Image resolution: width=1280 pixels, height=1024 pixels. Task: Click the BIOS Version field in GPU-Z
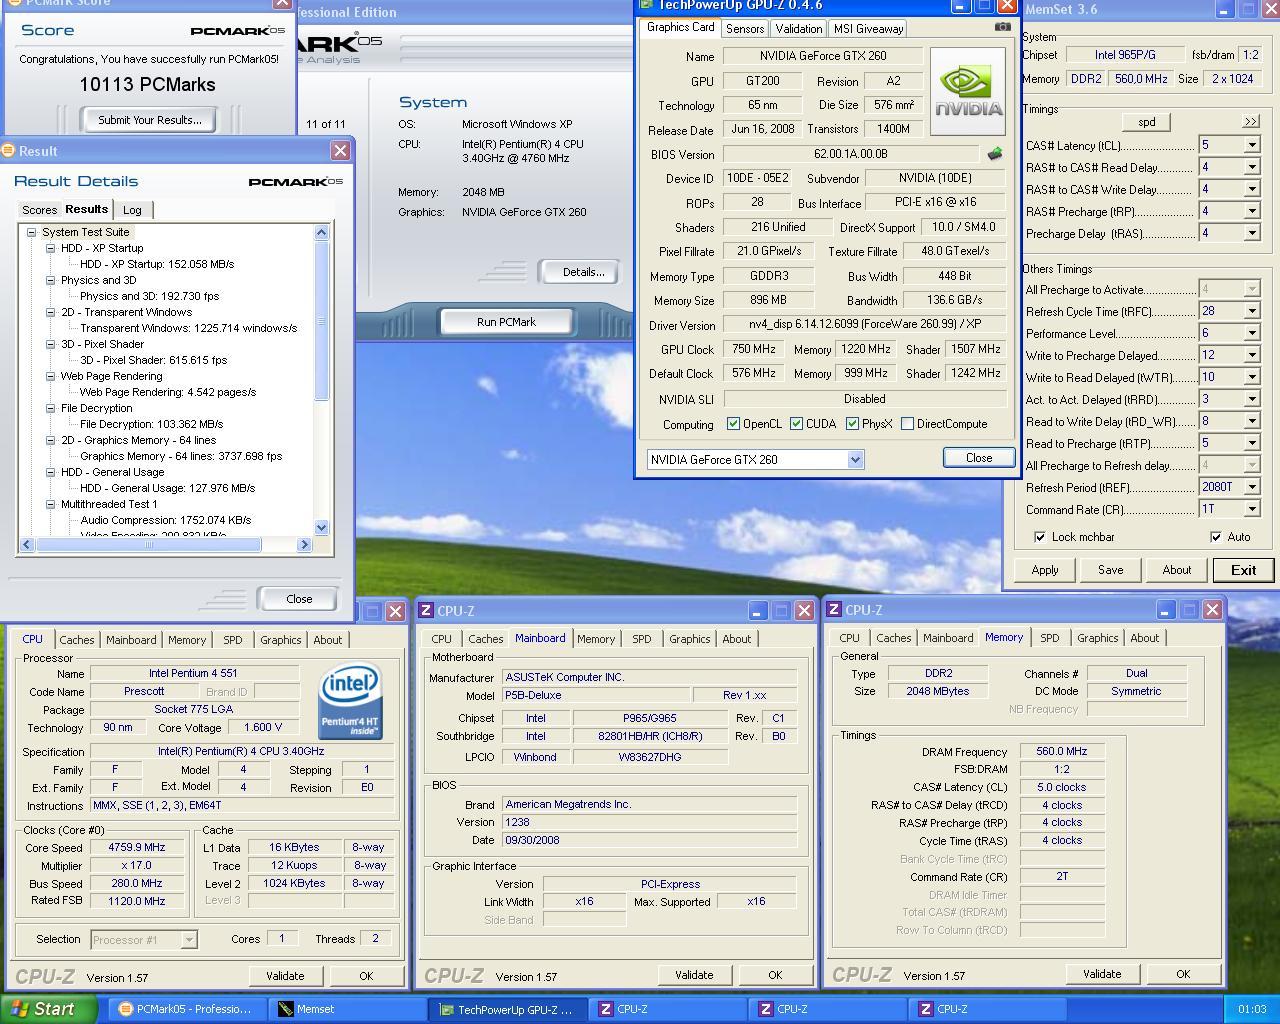(851, 154)
